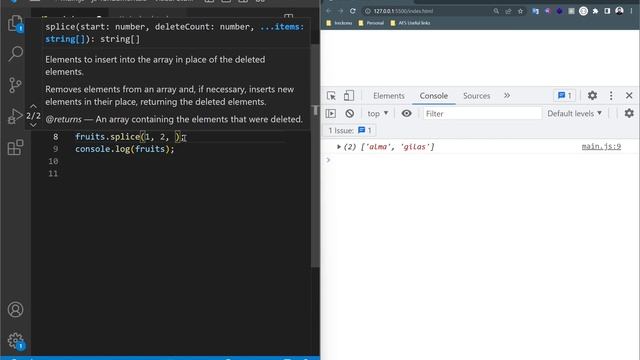Open the Chrome three-dot menu
This screenshot has height=360, width=640.
pyautogui.click(x=631, y=11)
